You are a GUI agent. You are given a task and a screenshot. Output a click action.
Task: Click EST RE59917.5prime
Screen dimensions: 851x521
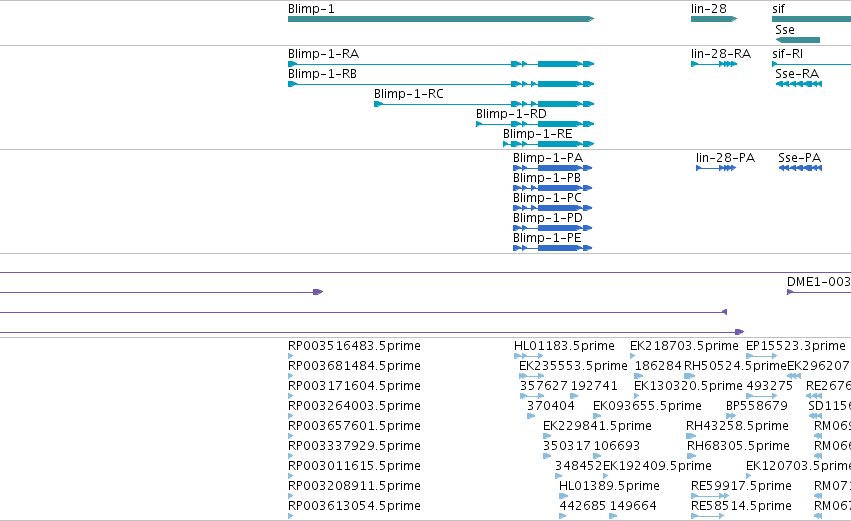[x=741, y=486]
